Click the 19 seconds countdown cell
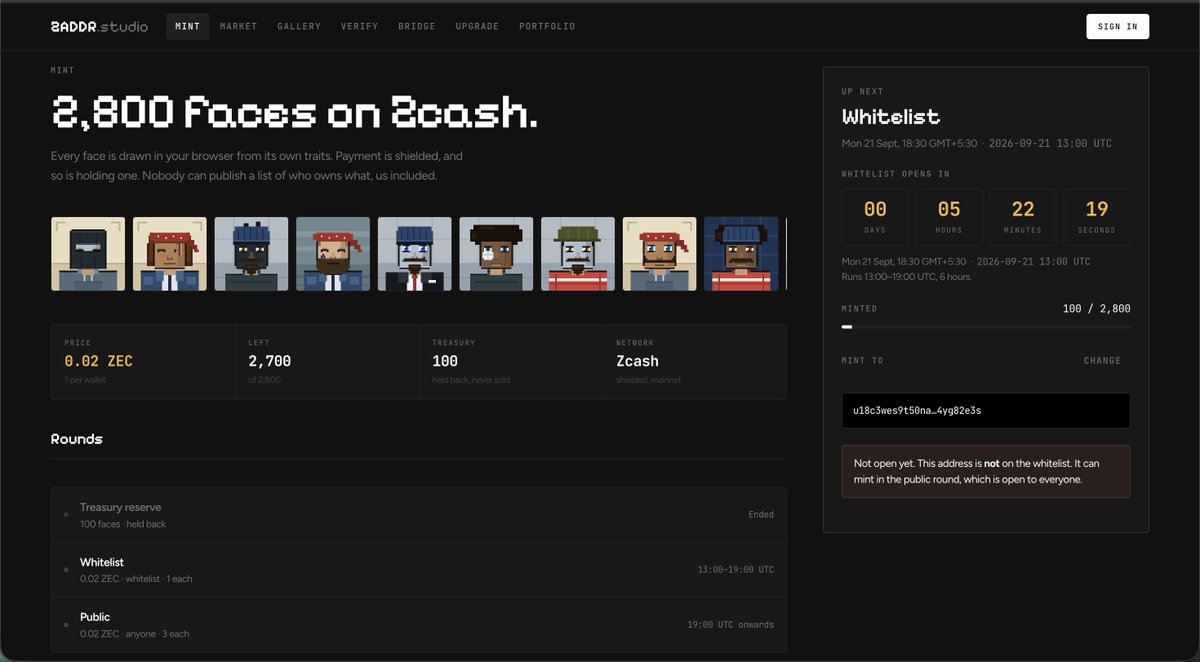The width and height of the screenshot is (1200, 662). tap(1097, 217)
